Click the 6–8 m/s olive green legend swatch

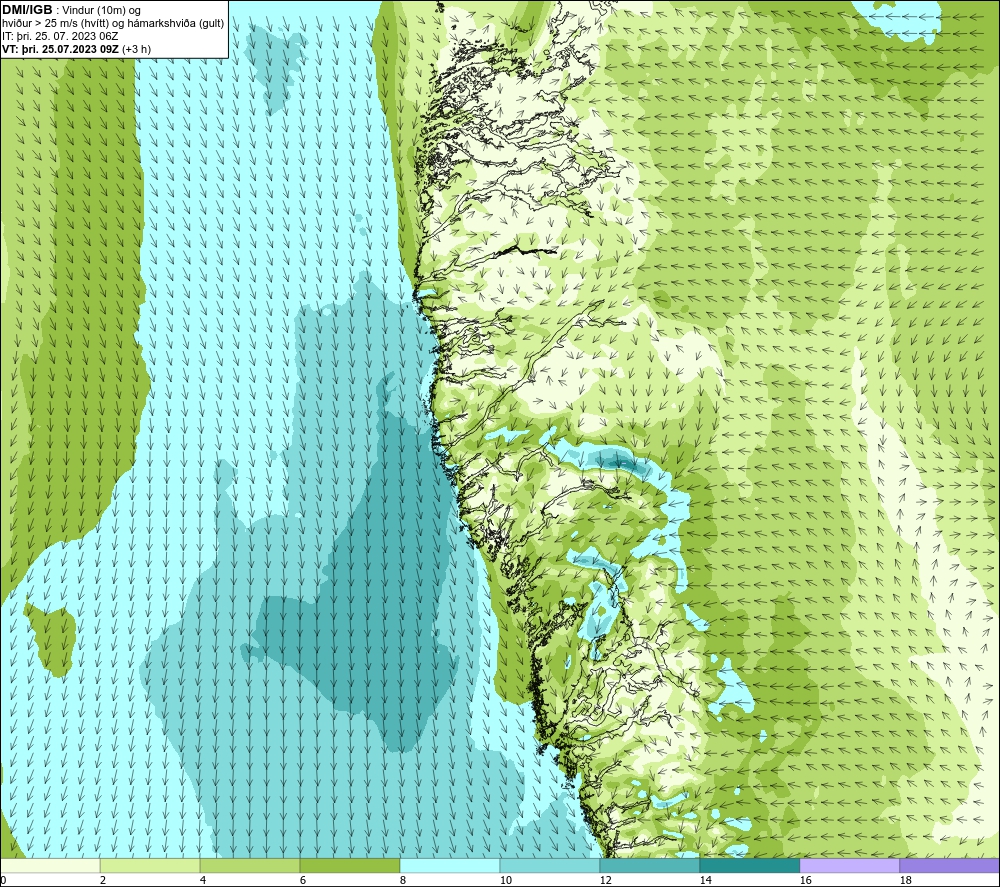(349, 865)
